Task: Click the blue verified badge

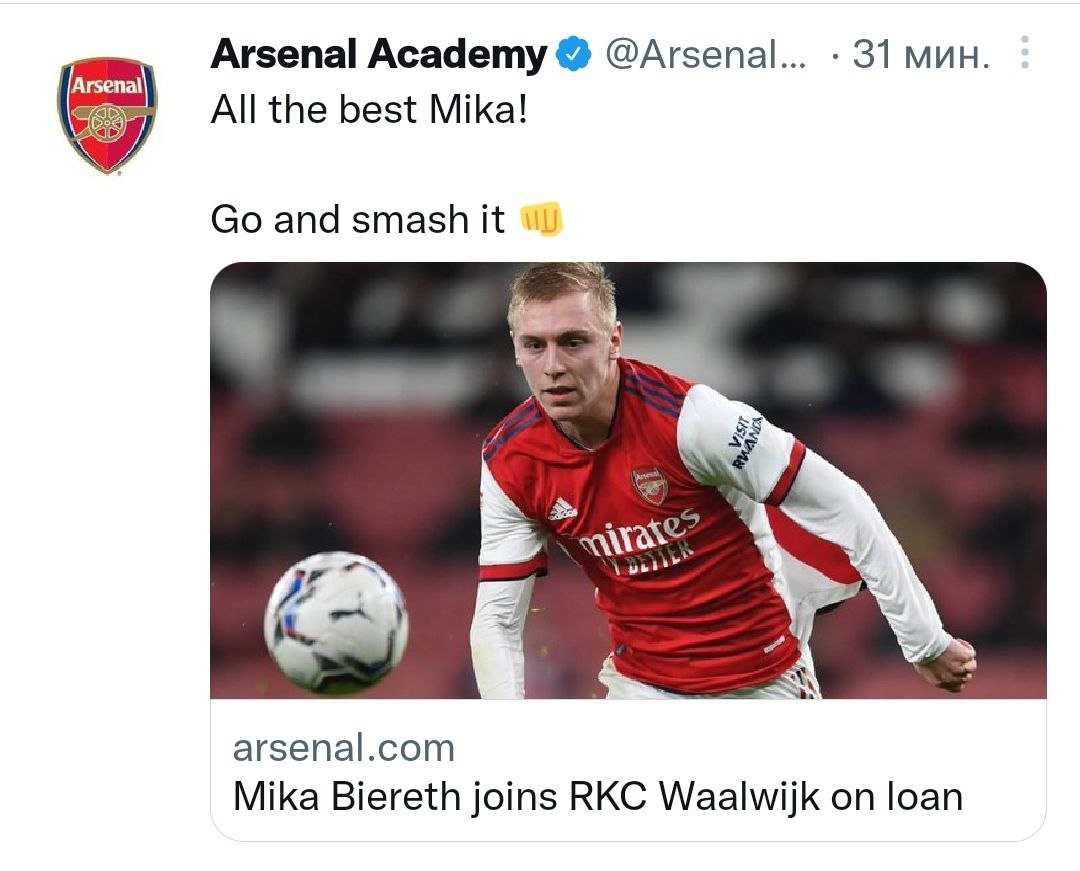Action: (574, 56)
